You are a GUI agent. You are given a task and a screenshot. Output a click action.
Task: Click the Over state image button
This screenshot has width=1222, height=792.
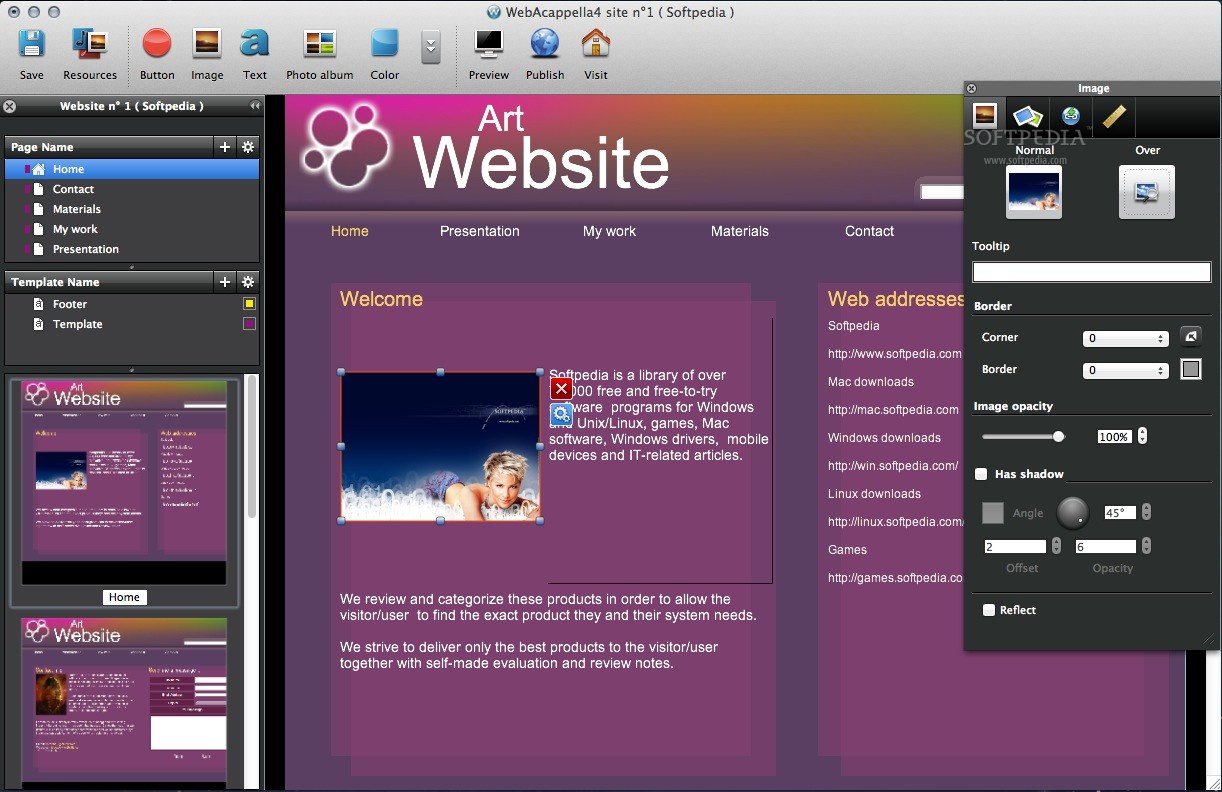1147,192
